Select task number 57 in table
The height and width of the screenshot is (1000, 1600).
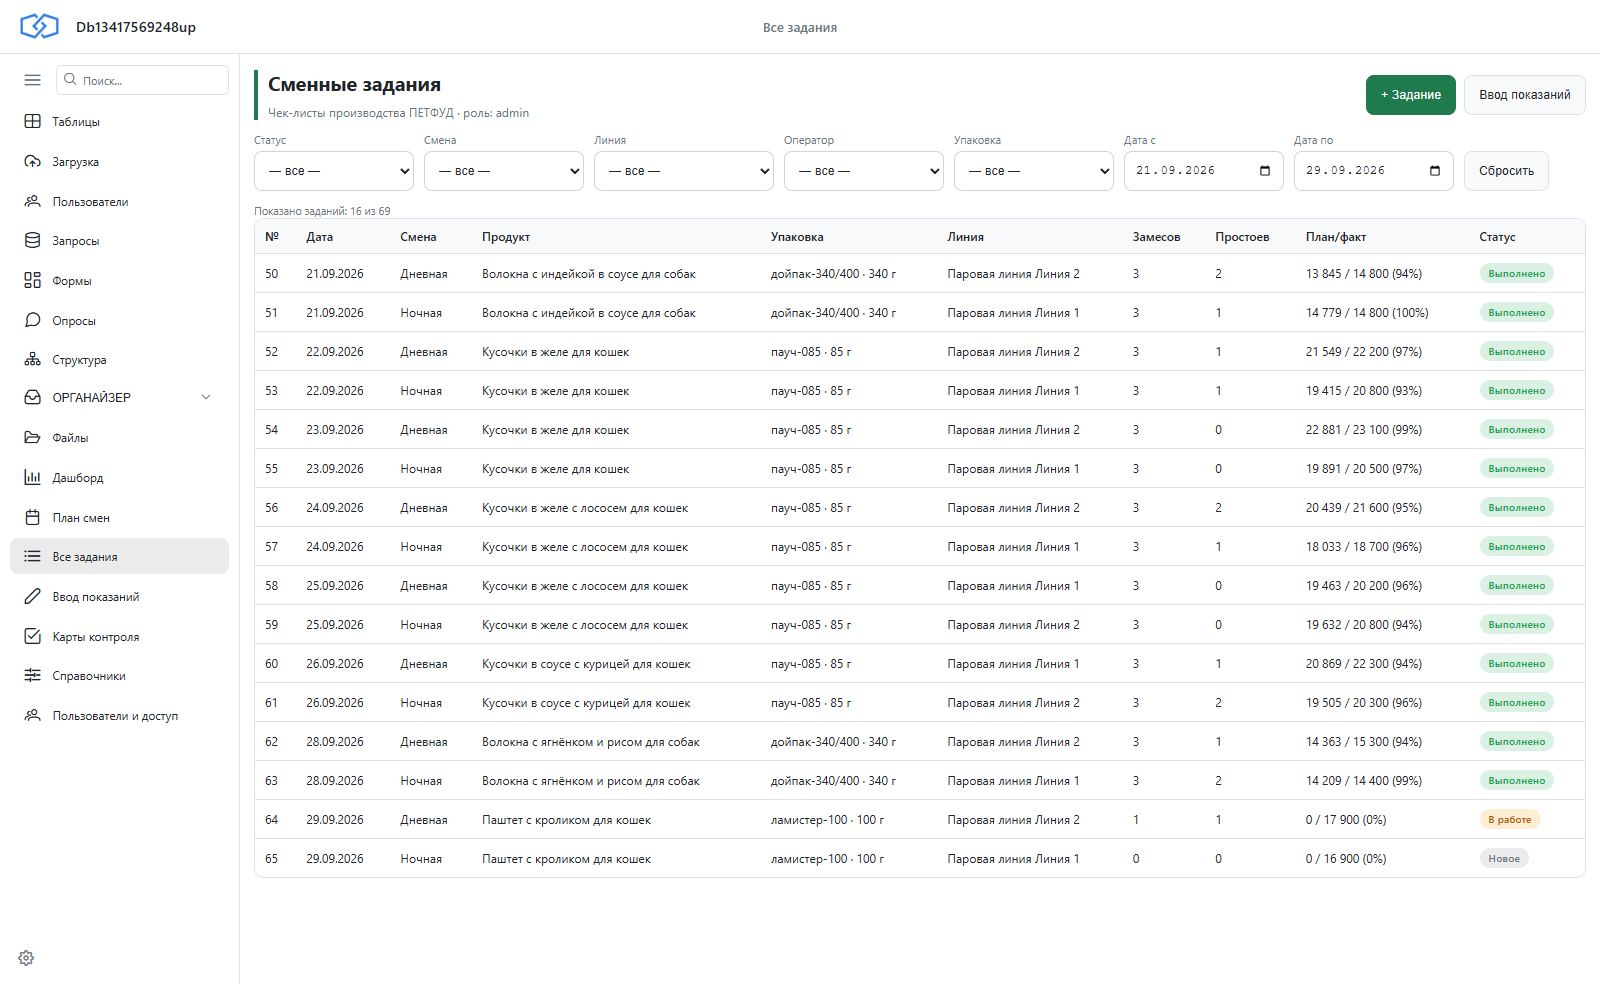(272, 547)
